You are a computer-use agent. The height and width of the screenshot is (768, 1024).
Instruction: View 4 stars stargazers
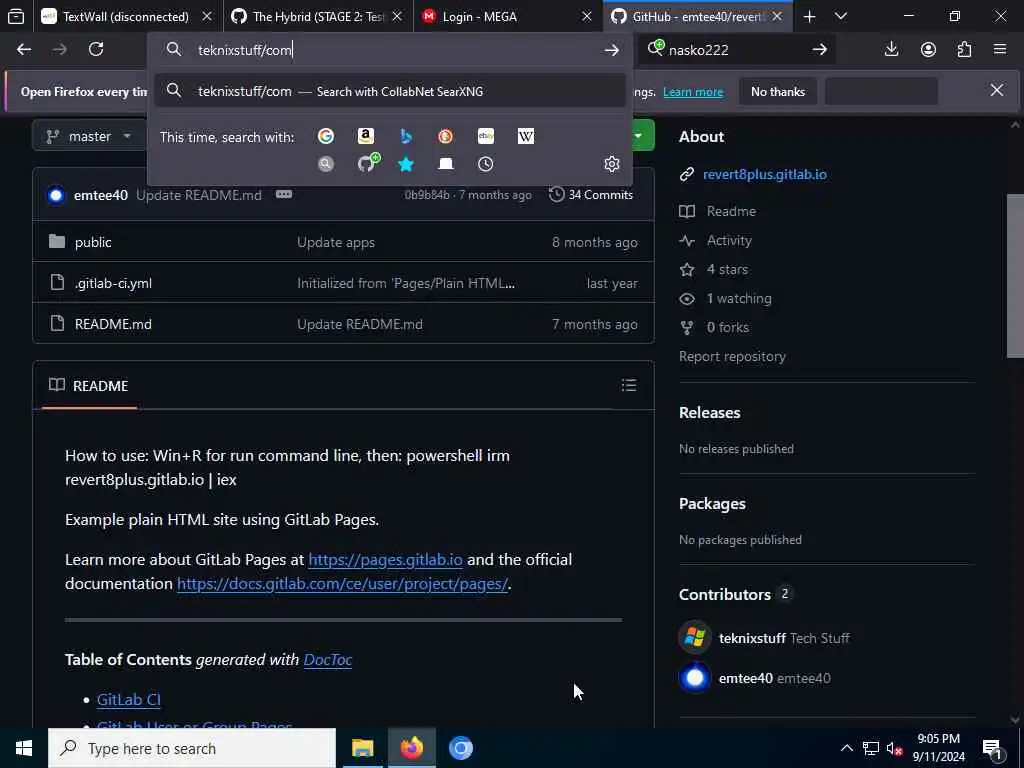tap(727, 269)
